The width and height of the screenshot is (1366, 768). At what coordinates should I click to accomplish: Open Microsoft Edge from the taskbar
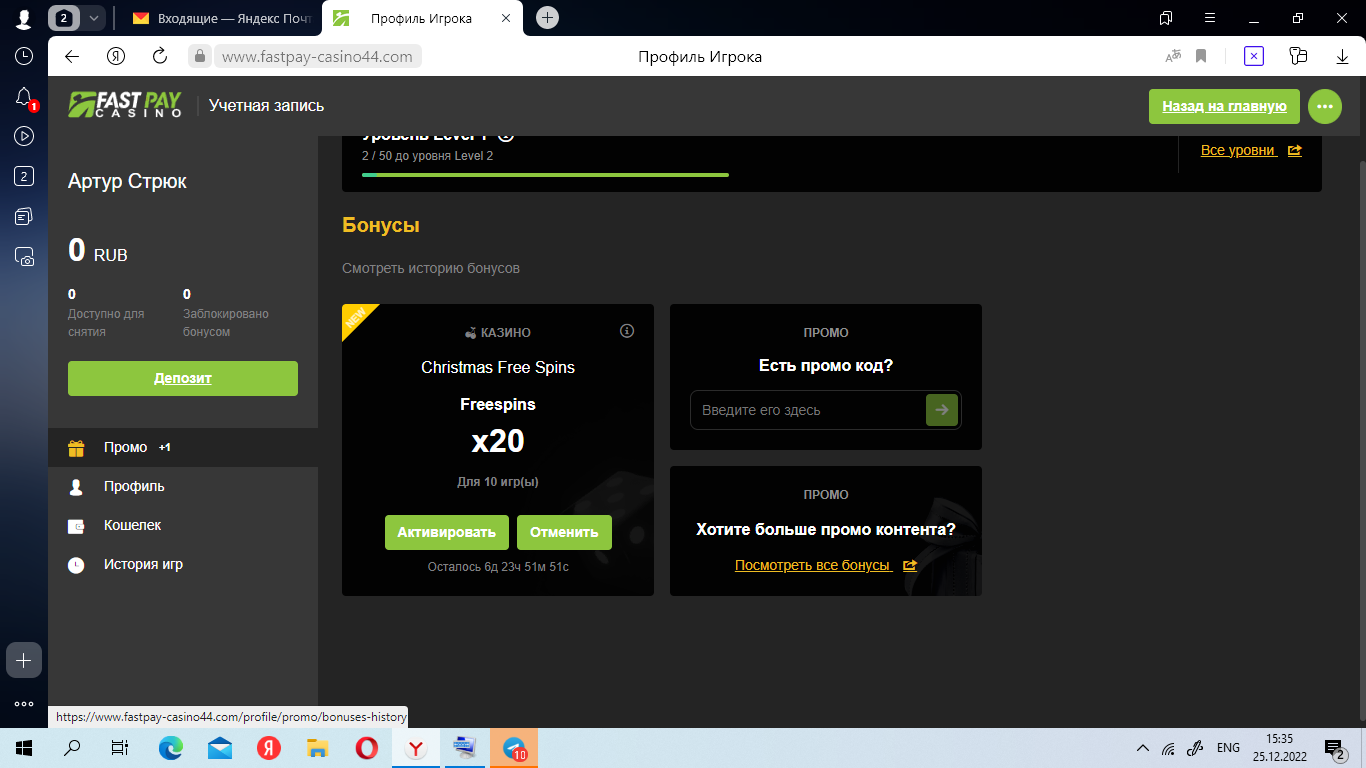(171, 748)
